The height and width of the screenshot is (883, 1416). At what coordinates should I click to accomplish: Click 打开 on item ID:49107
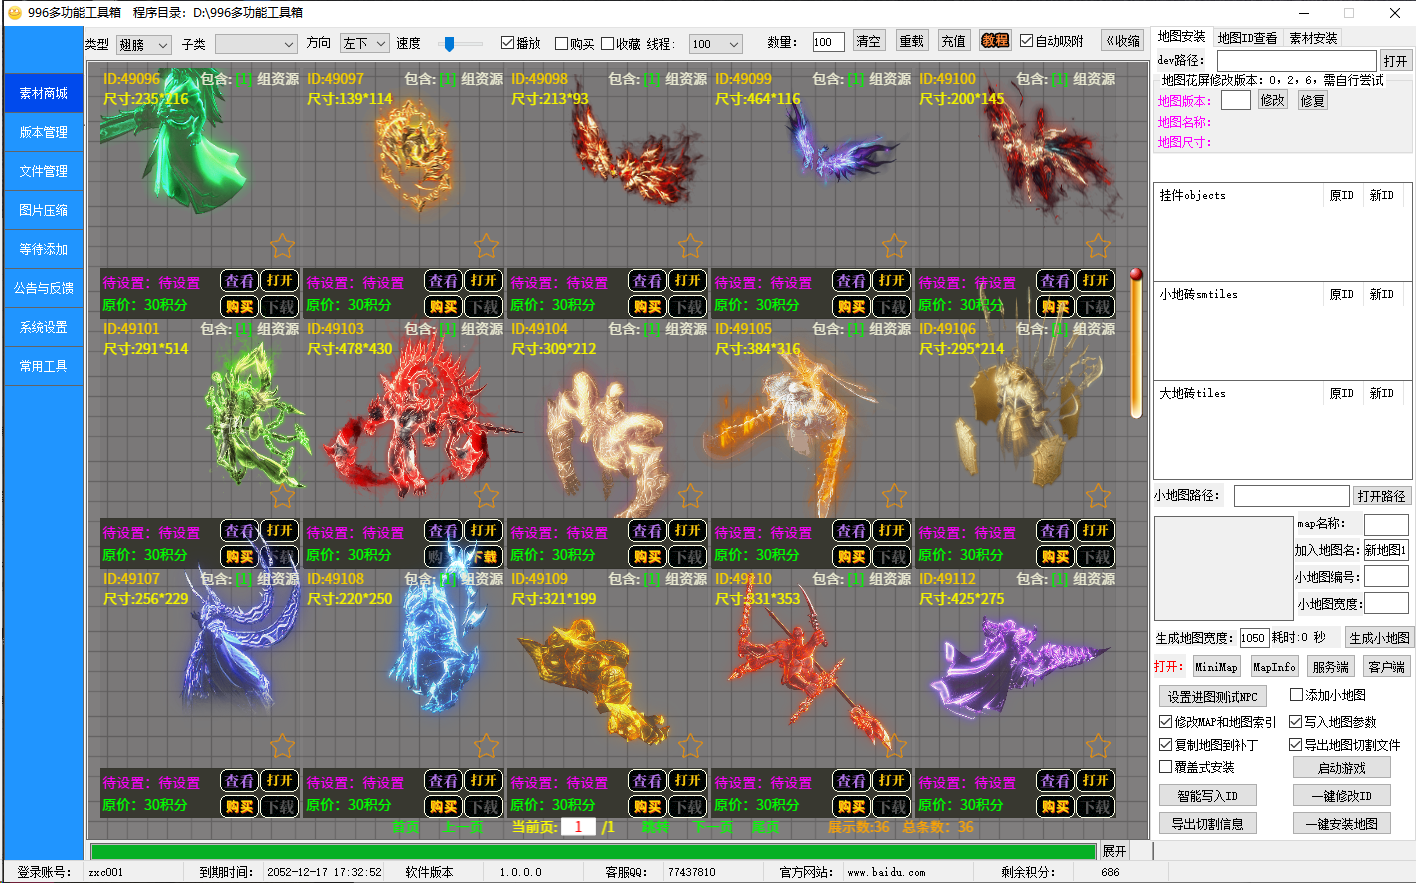point(280,781)
